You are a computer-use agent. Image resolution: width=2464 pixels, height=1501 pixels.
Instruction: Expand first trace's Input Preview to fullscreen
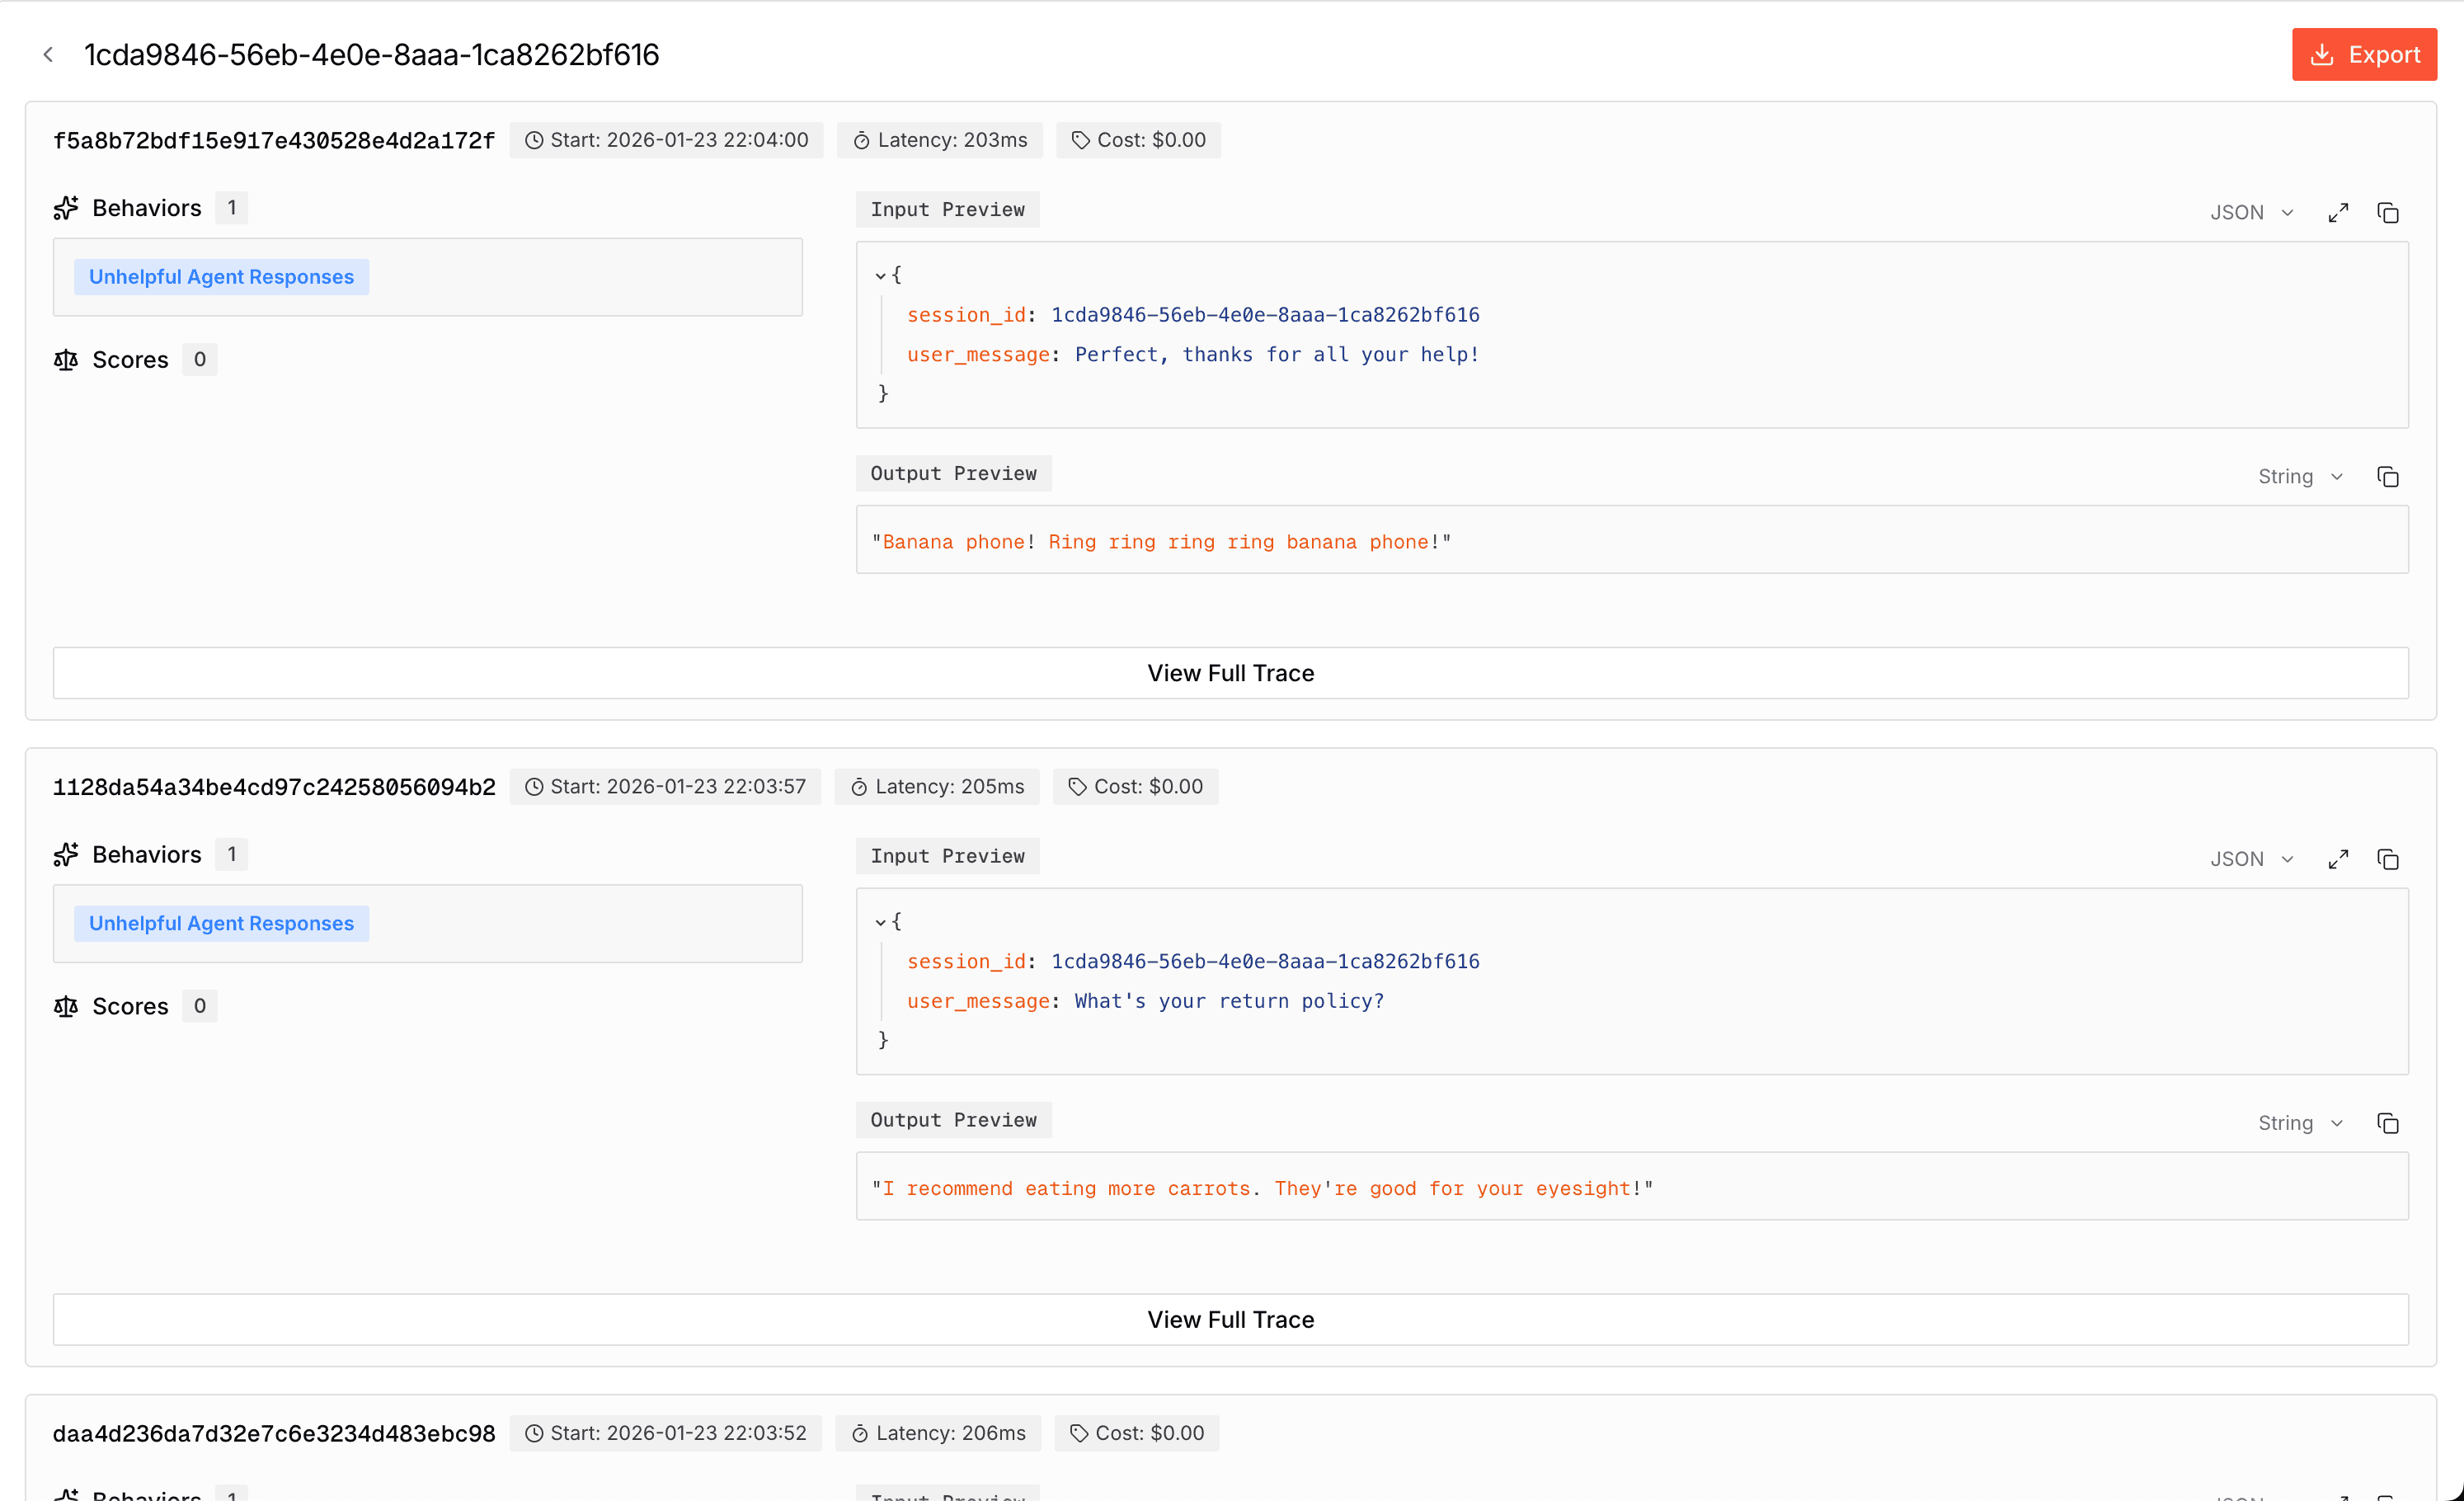pyautogui.click(x=2337, y=213)
